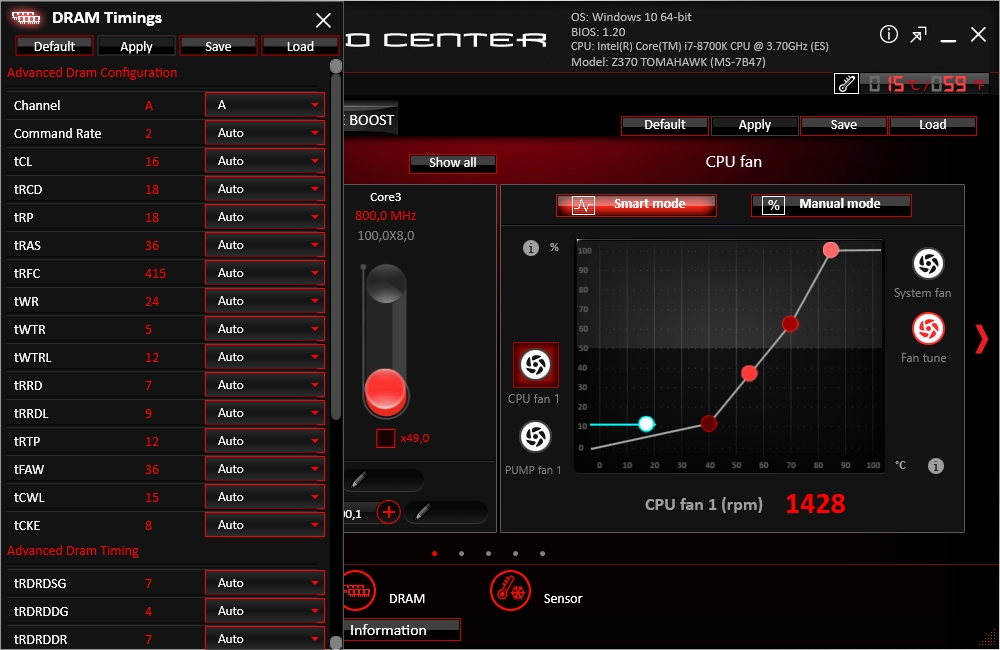This screenshot has height=650, width=1000.
Task: Click the red plus button
Action: coord(388,512)
